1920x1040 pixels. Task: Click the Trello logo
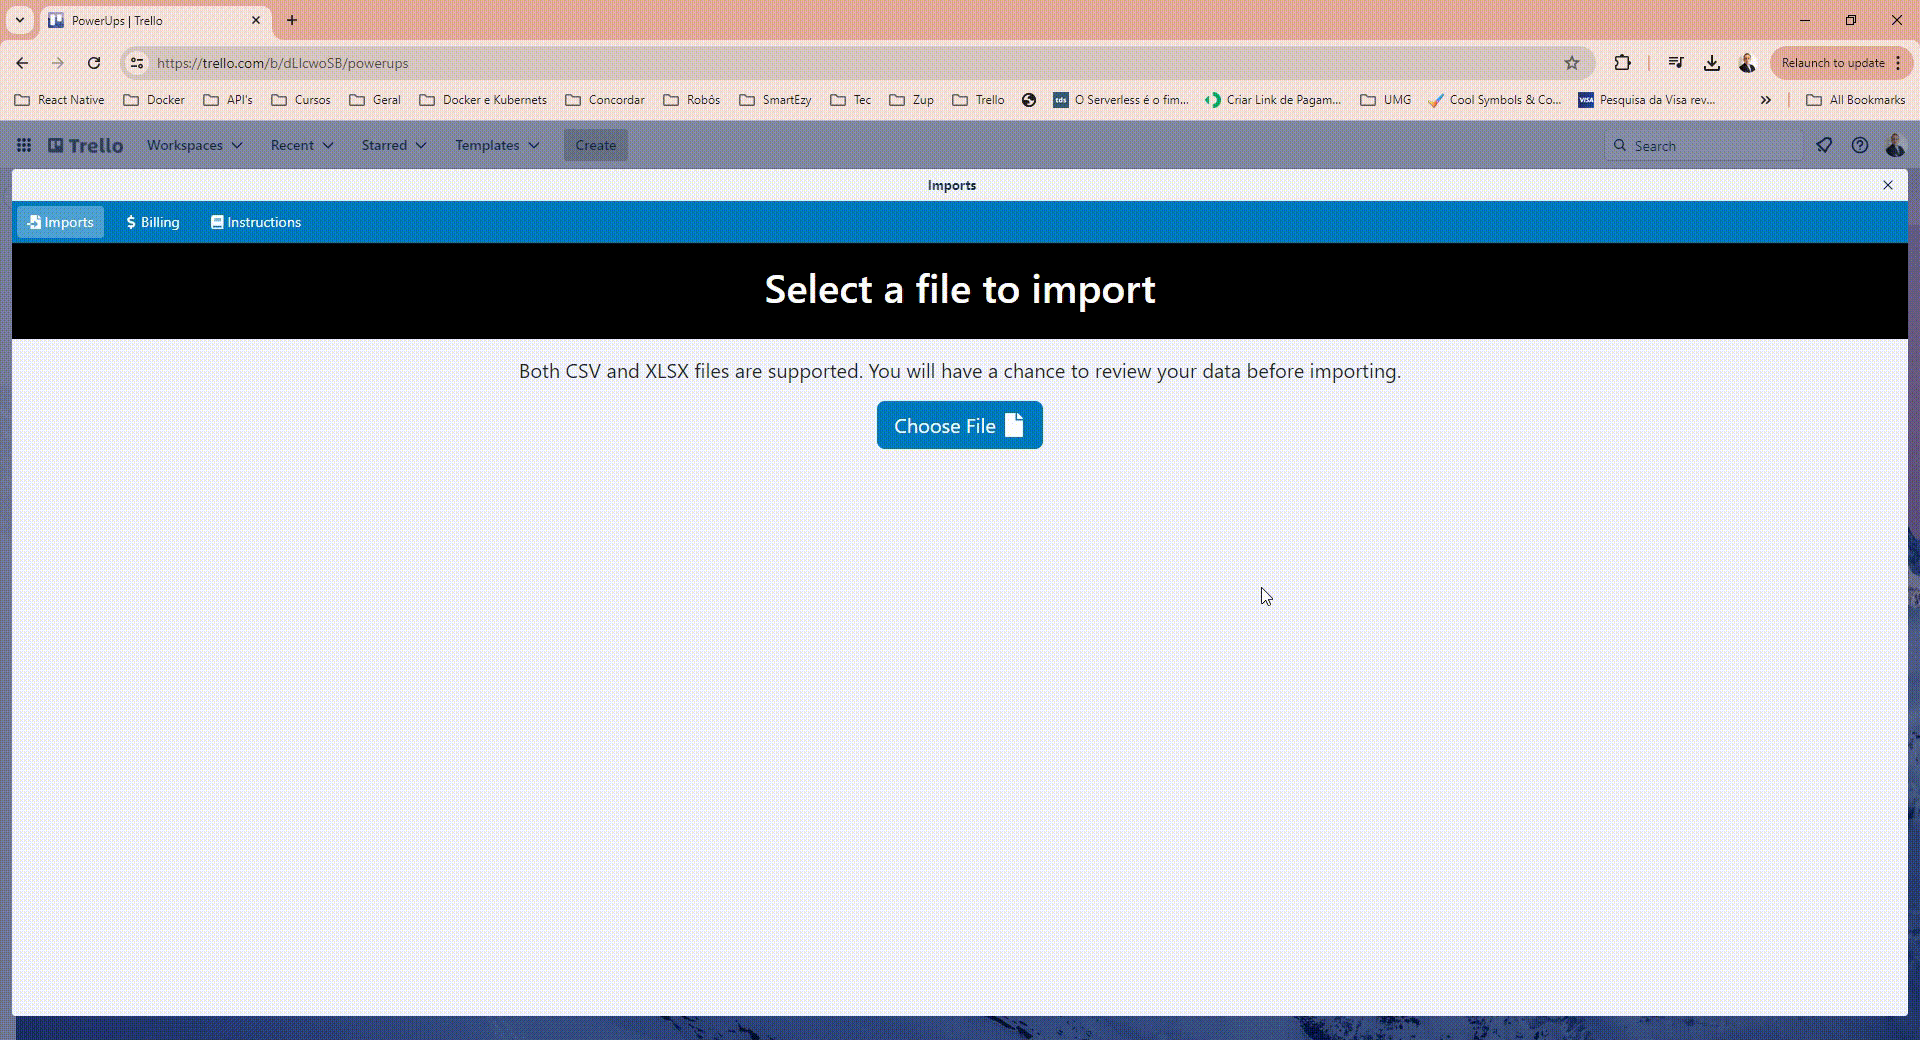click(x=85, y=145)
